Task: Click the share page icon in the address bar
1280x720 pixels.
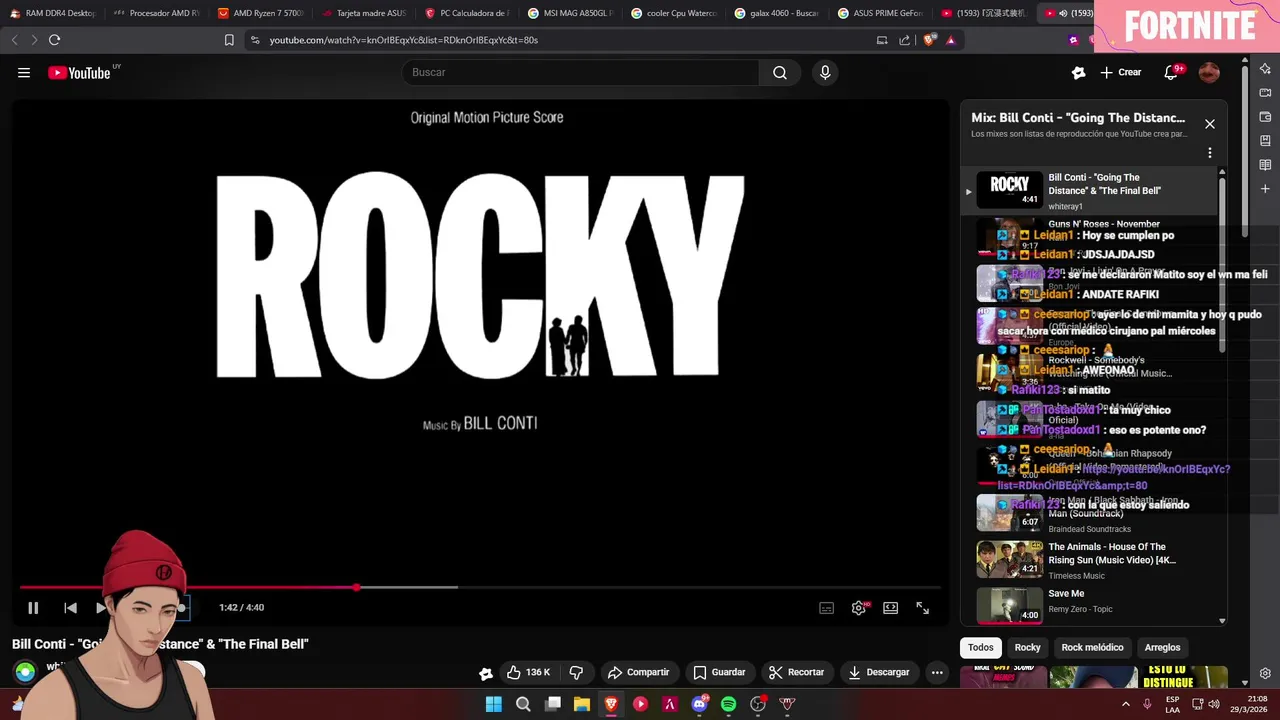Action: pos(905,40)
